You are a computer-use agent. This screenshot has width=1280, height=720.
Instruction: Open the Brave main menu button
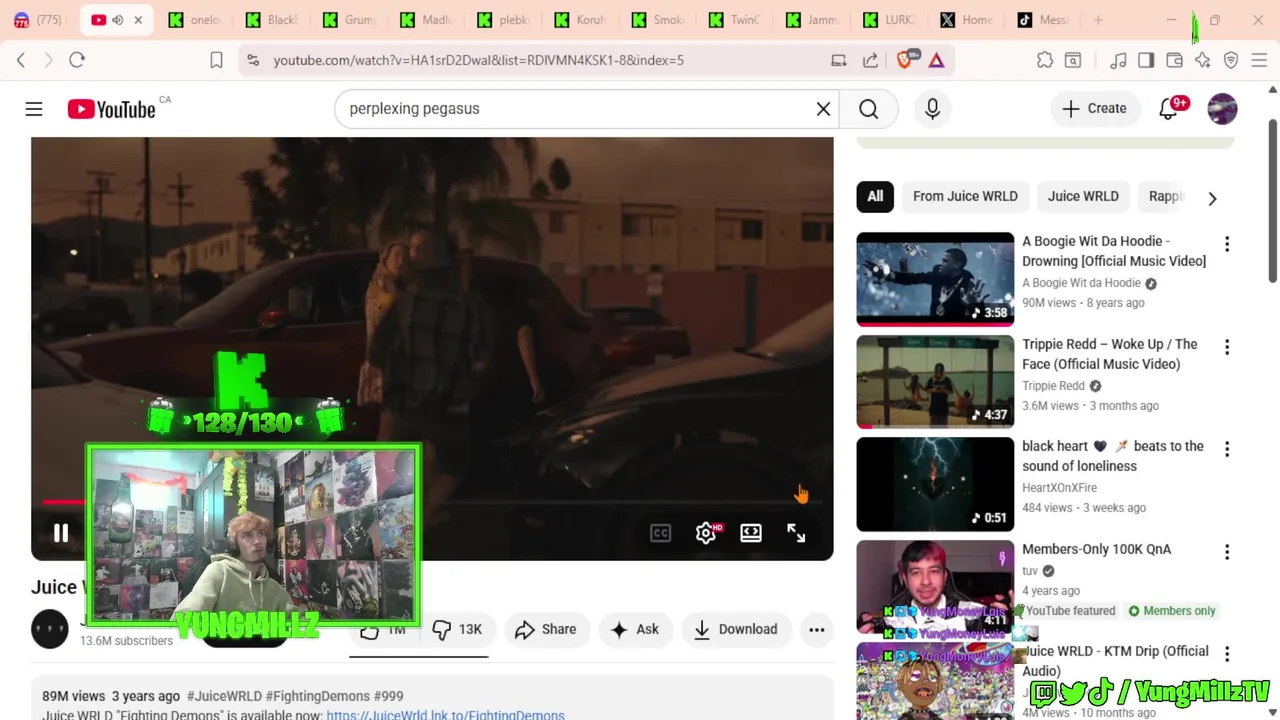[x=1259, y=60]
